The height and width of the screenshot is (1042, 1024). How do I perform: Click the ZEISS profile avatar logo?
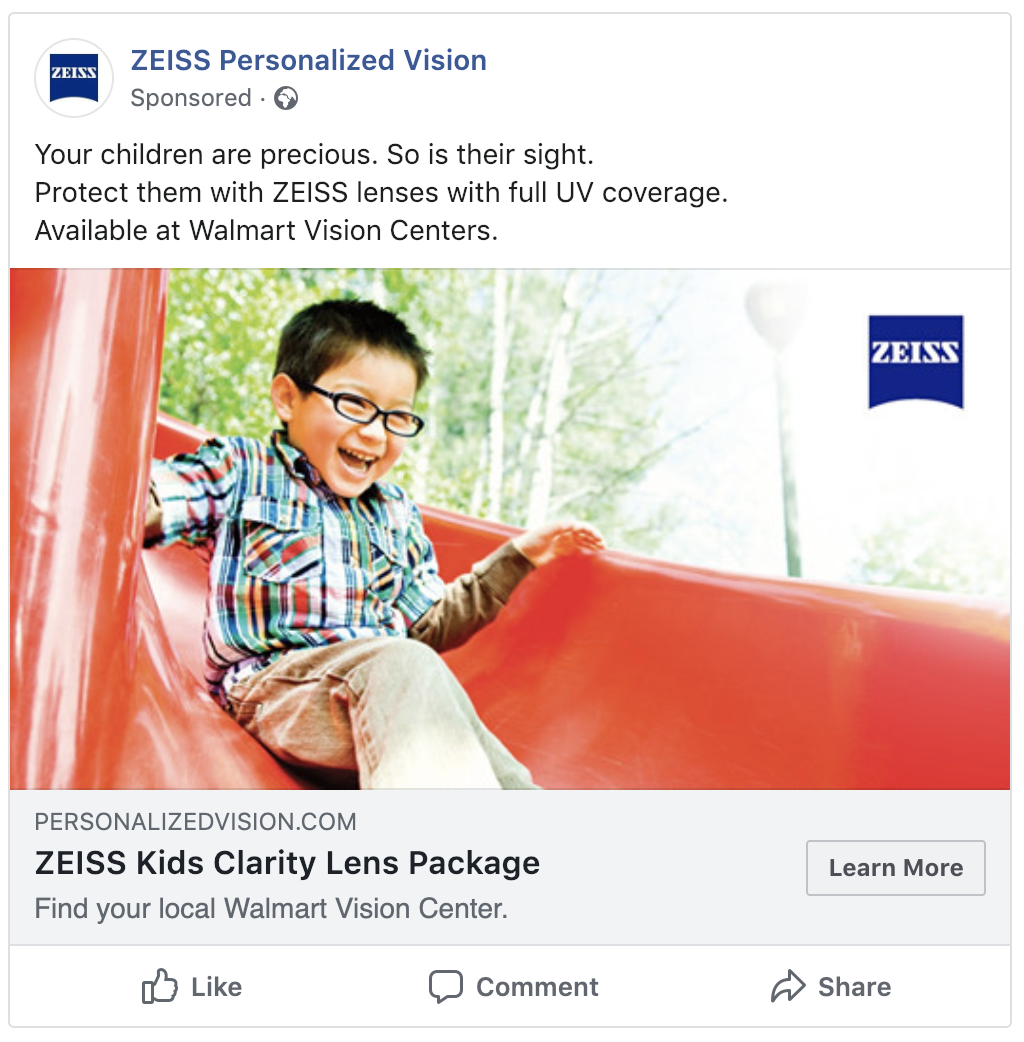[74, 78]
